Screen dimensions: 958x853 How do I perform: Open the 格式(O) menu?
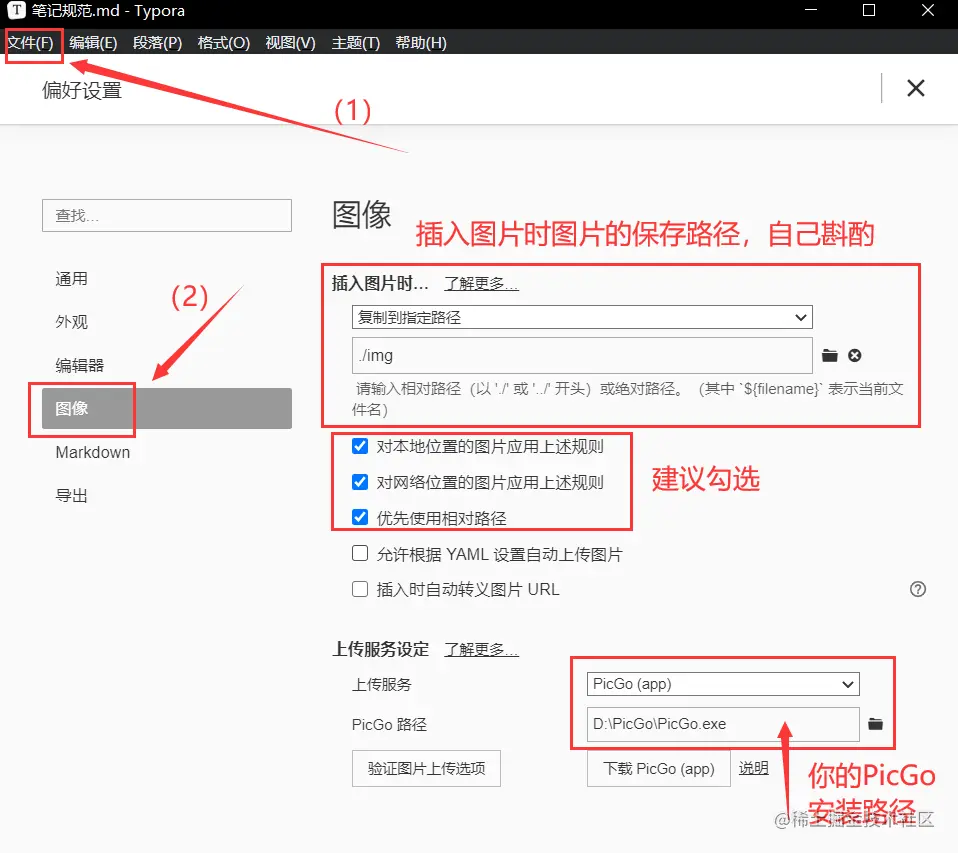[x=224, y=43]
